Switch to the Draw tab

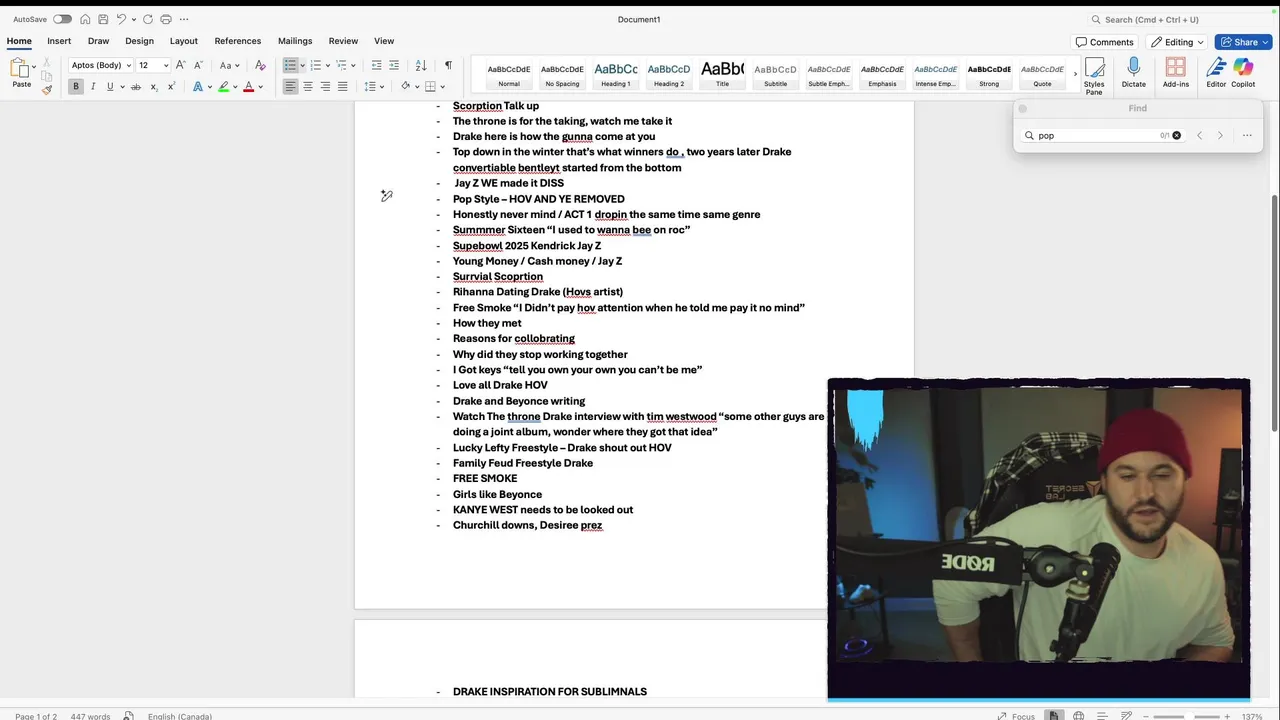pyautogui.click(x=98, y=41)
